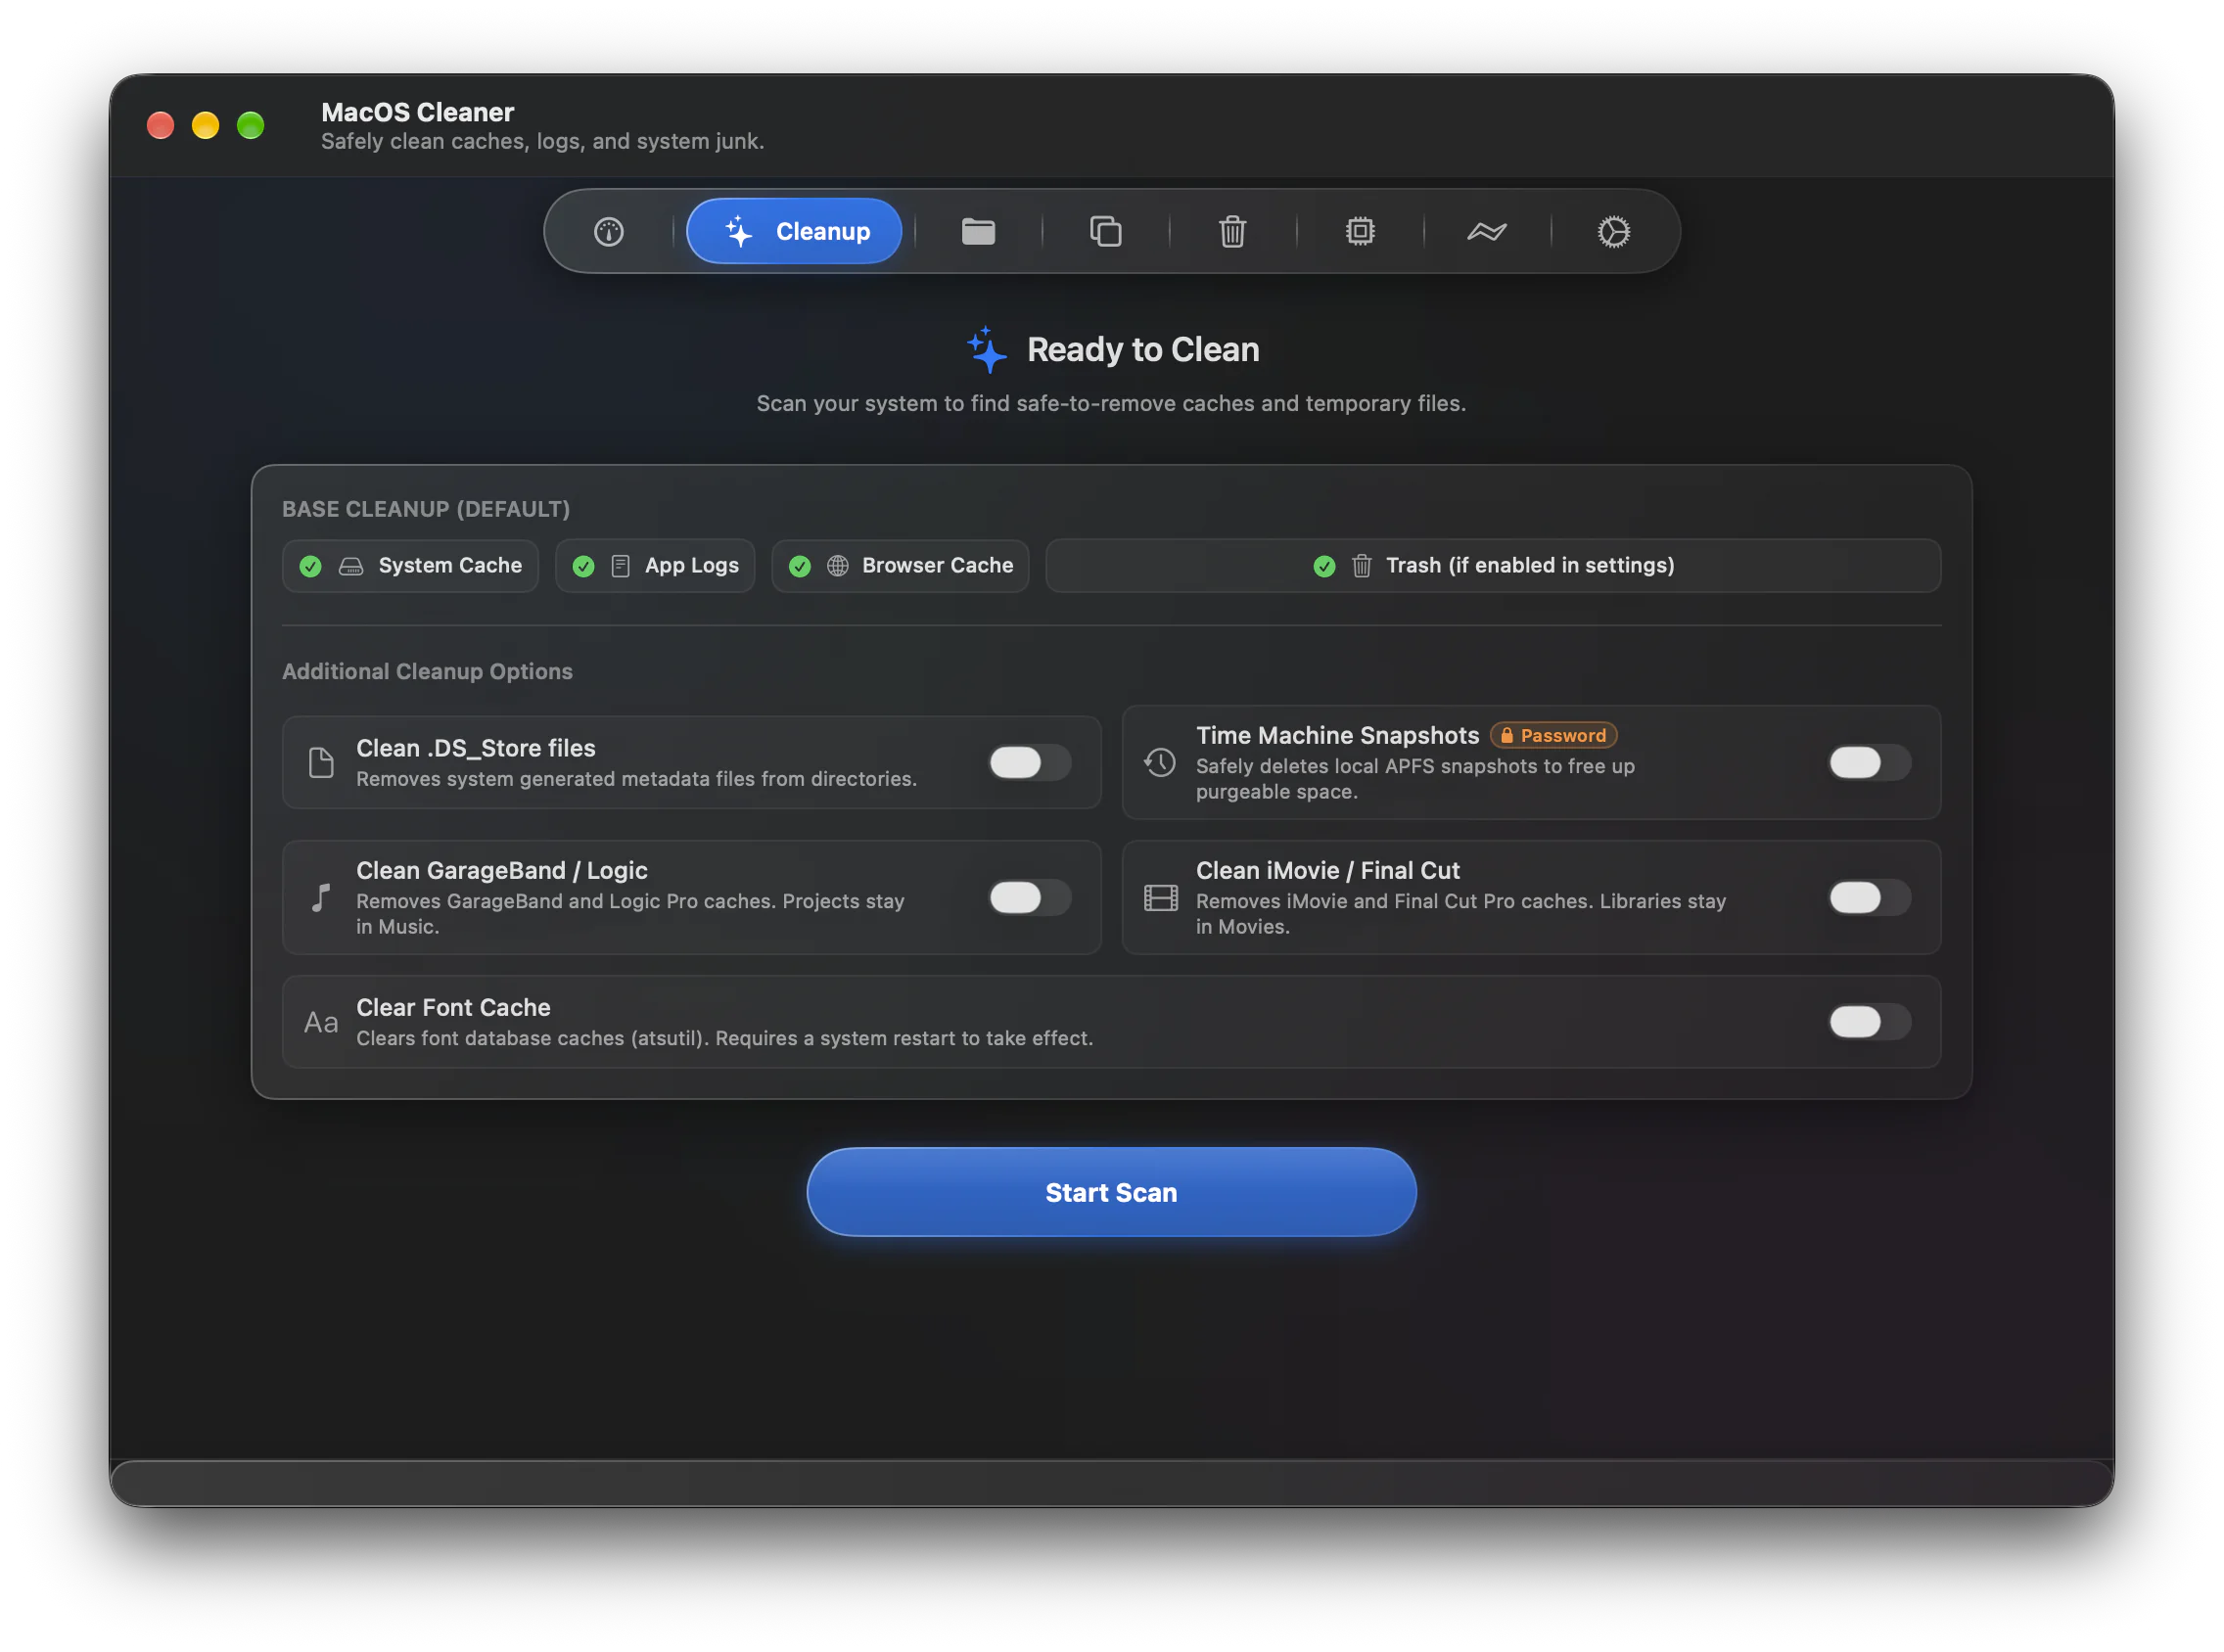
Task: Click the globe icon in Browser Cache
Action: (838, 566)
